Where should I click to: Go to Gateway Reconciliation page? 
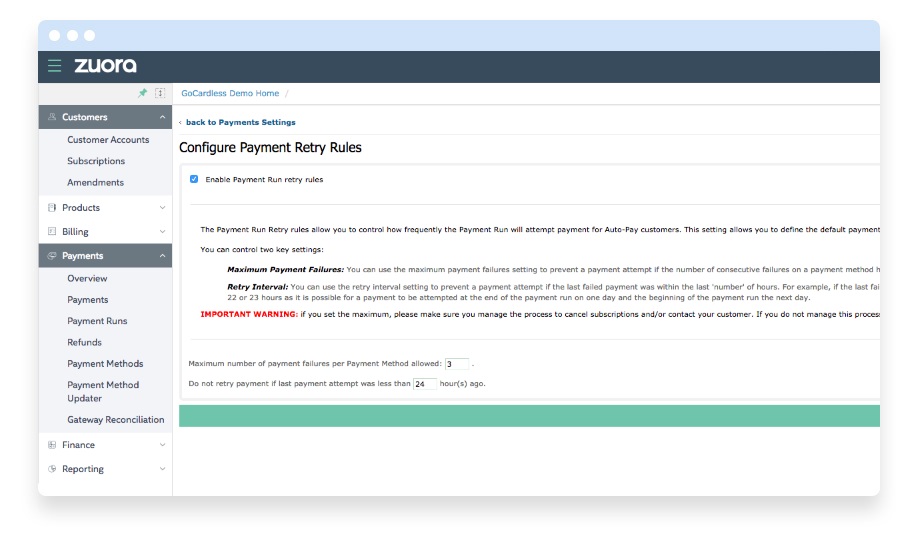coord(115,420)
